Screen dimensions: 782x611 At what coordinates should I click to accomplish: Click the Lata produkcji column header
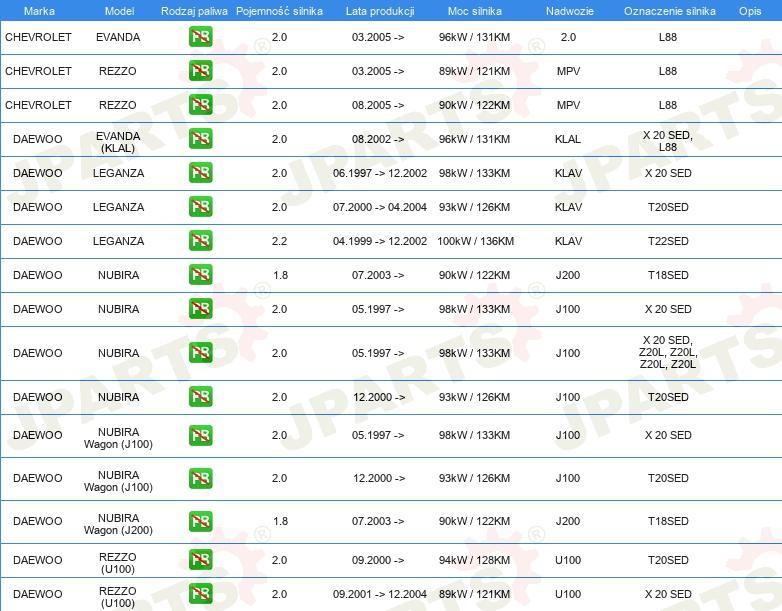pyautogui.click(x=380, y=11)
